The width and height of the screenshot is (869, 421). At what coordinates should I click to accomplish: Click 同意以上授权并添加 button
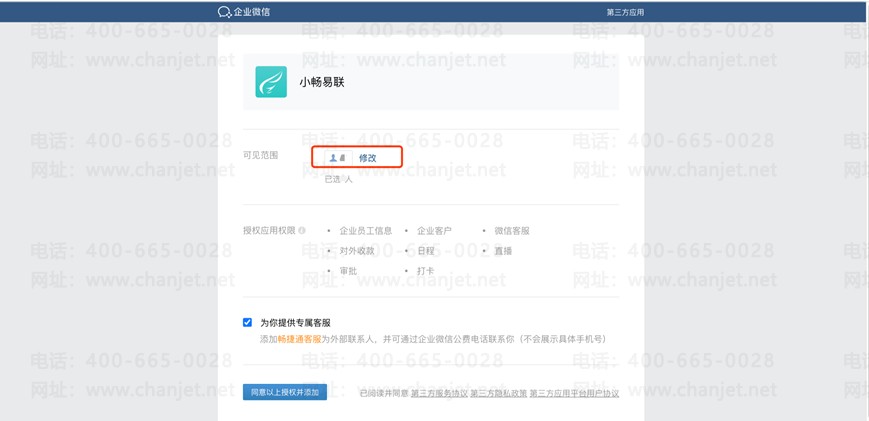(x=285, y=392)
